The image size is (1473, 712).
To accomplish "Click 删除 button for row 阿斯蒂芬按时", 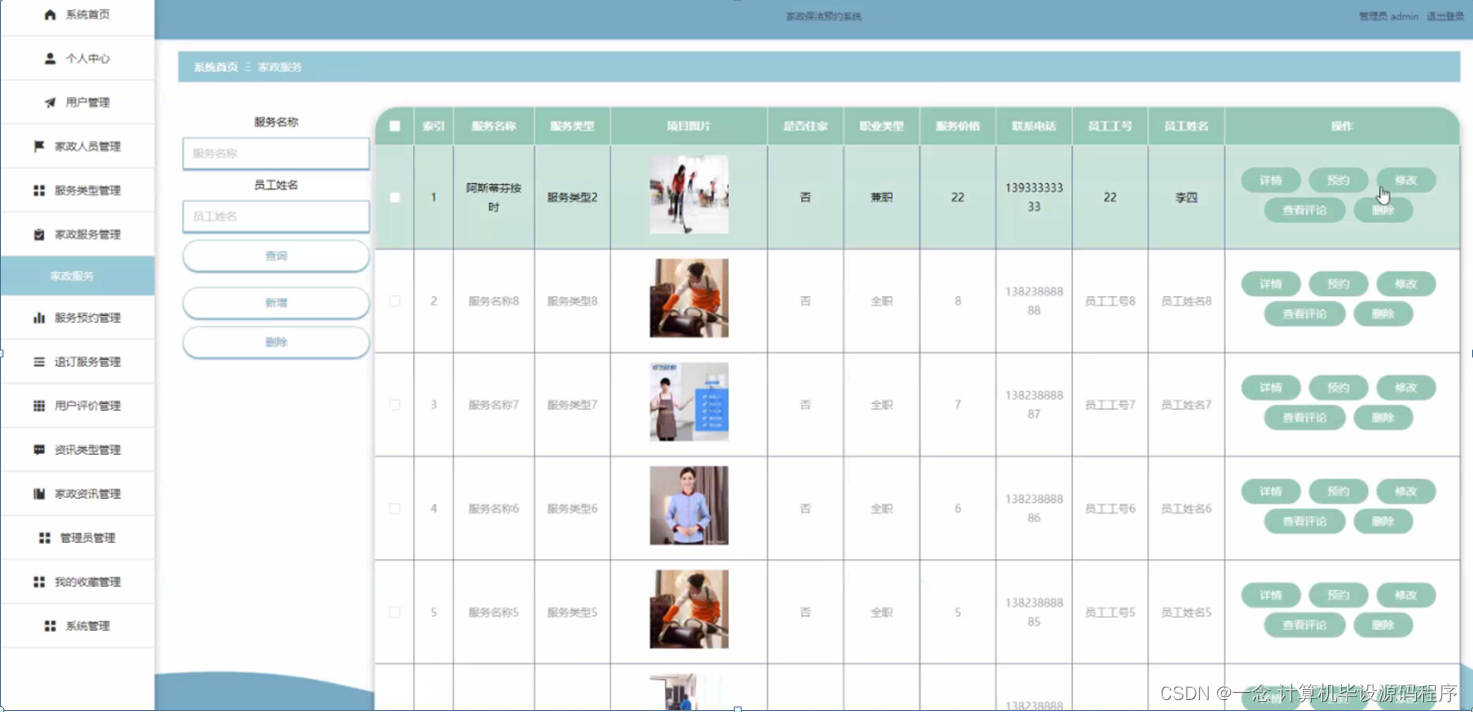I will [1383, 210].
